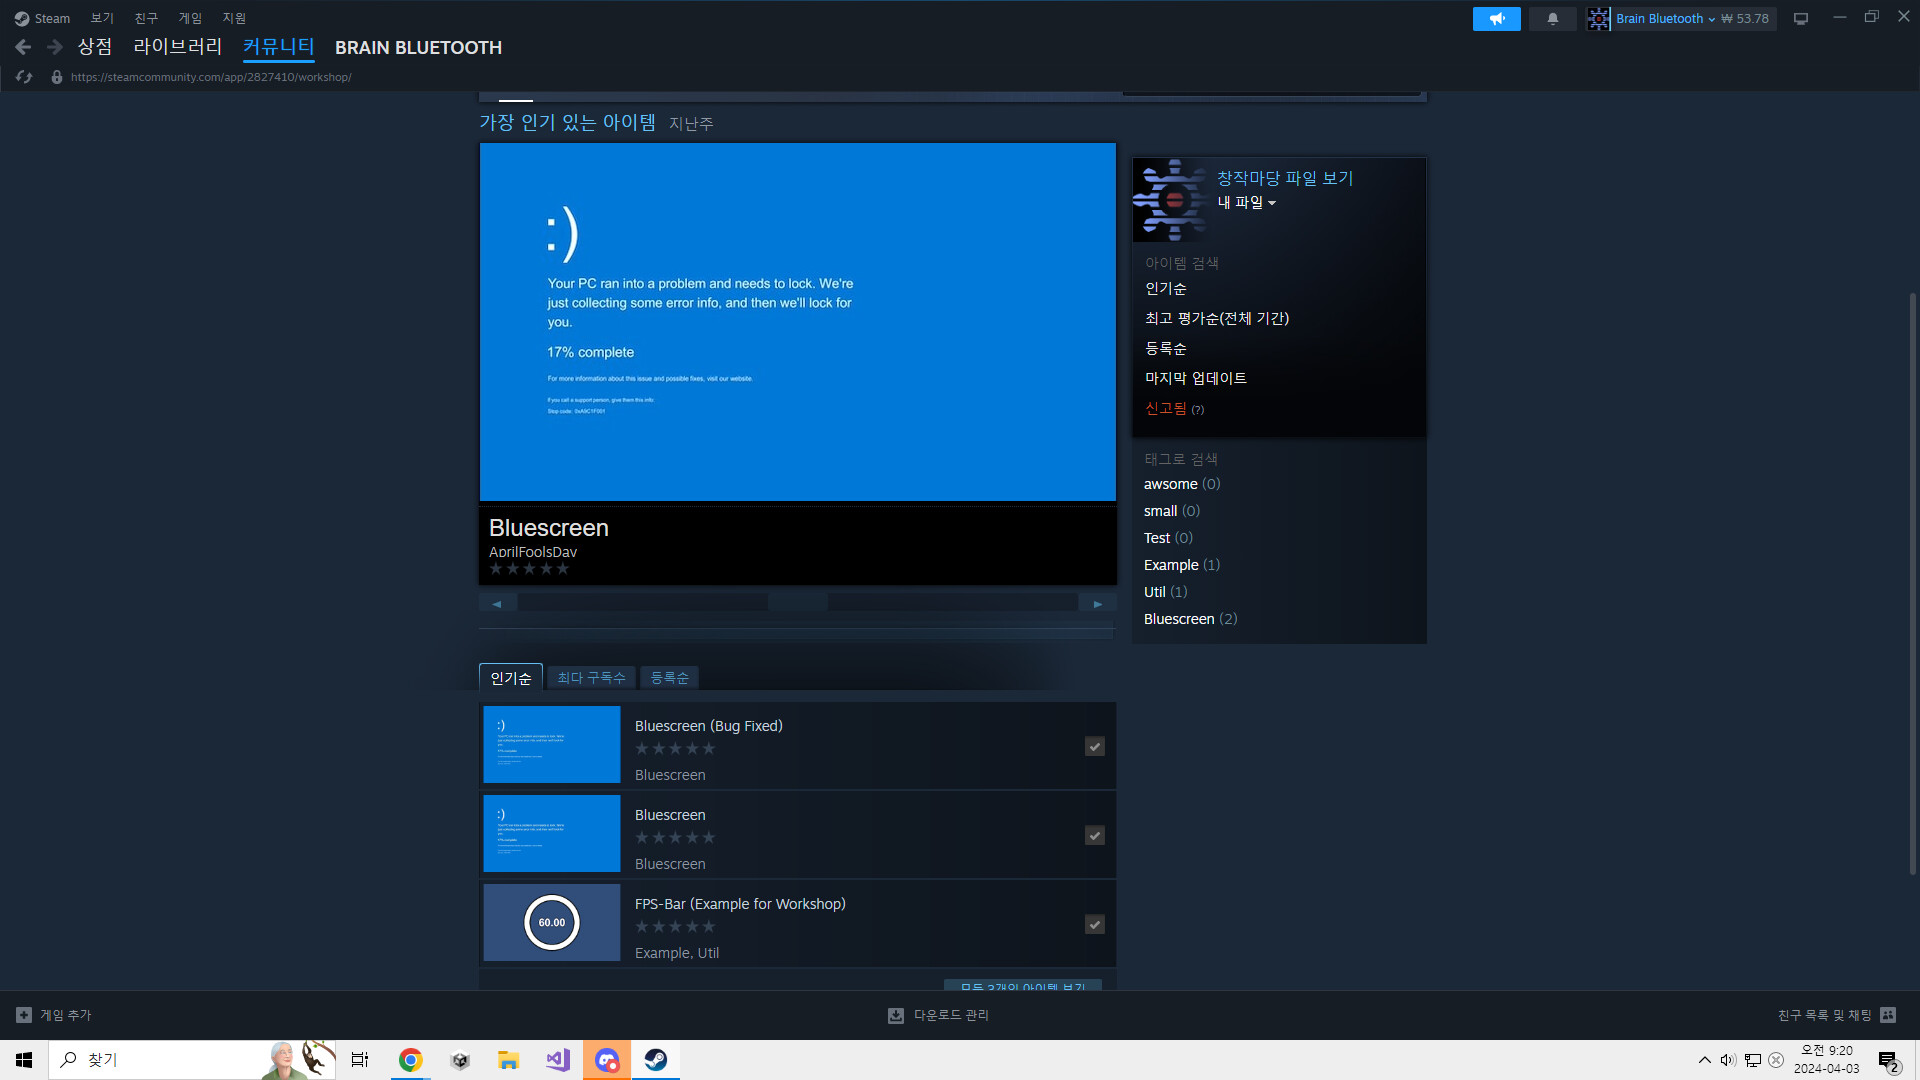Open Steam announcements with the megaphone icon
The height and width of the screenshot is (1080, 1920).
coord(1496,18)
